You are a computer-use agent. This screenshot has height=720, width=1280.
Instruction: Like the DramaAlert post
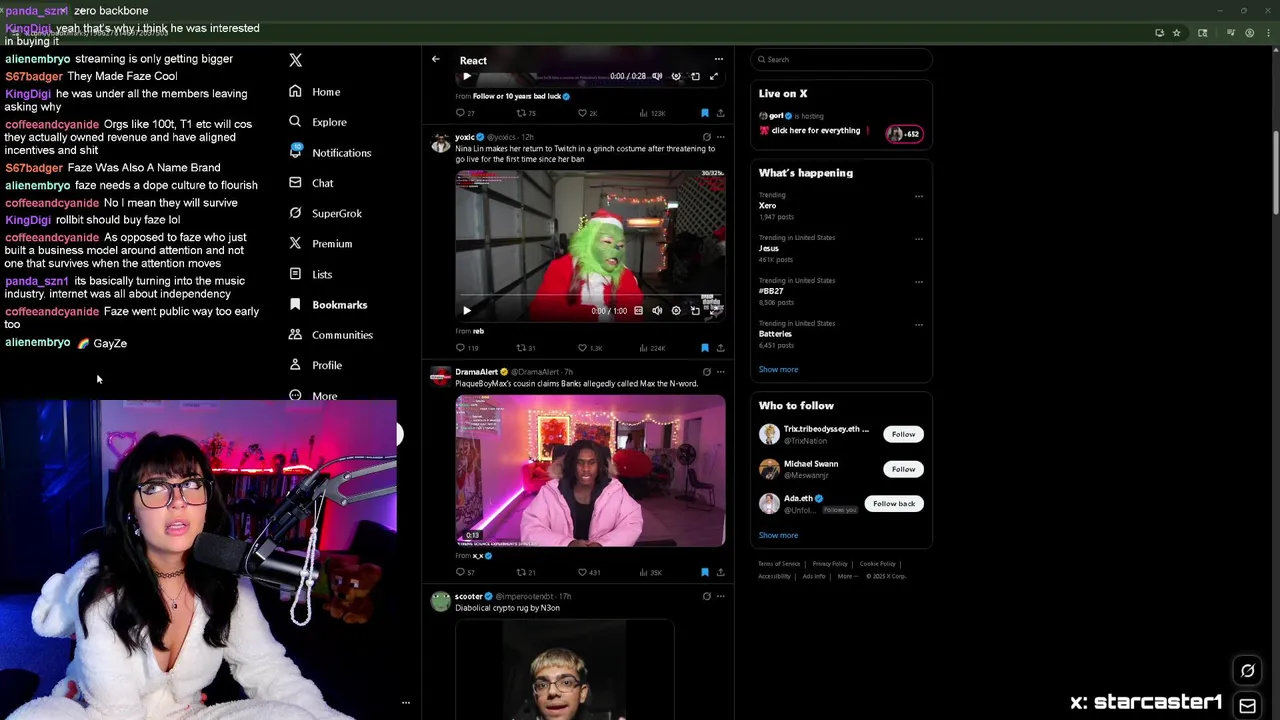(588, 573)
